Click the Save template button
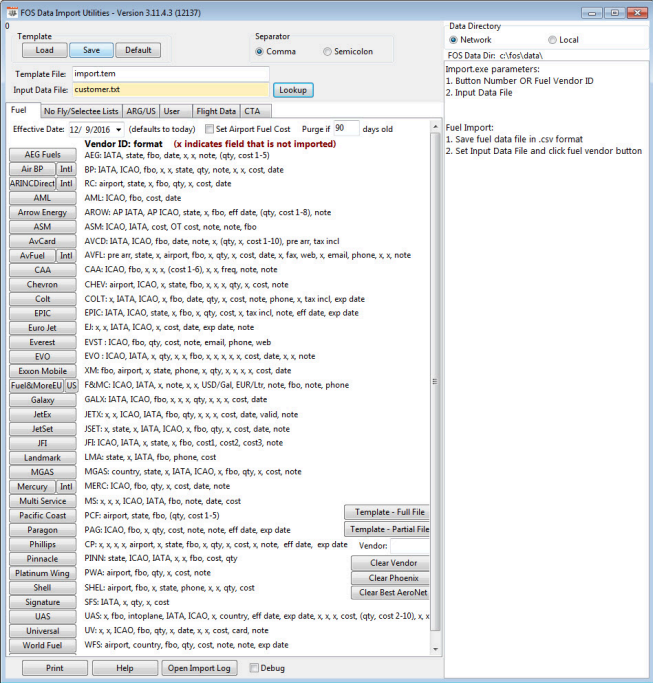The height and width of the screenshot is (683, 653). [91, 50]
